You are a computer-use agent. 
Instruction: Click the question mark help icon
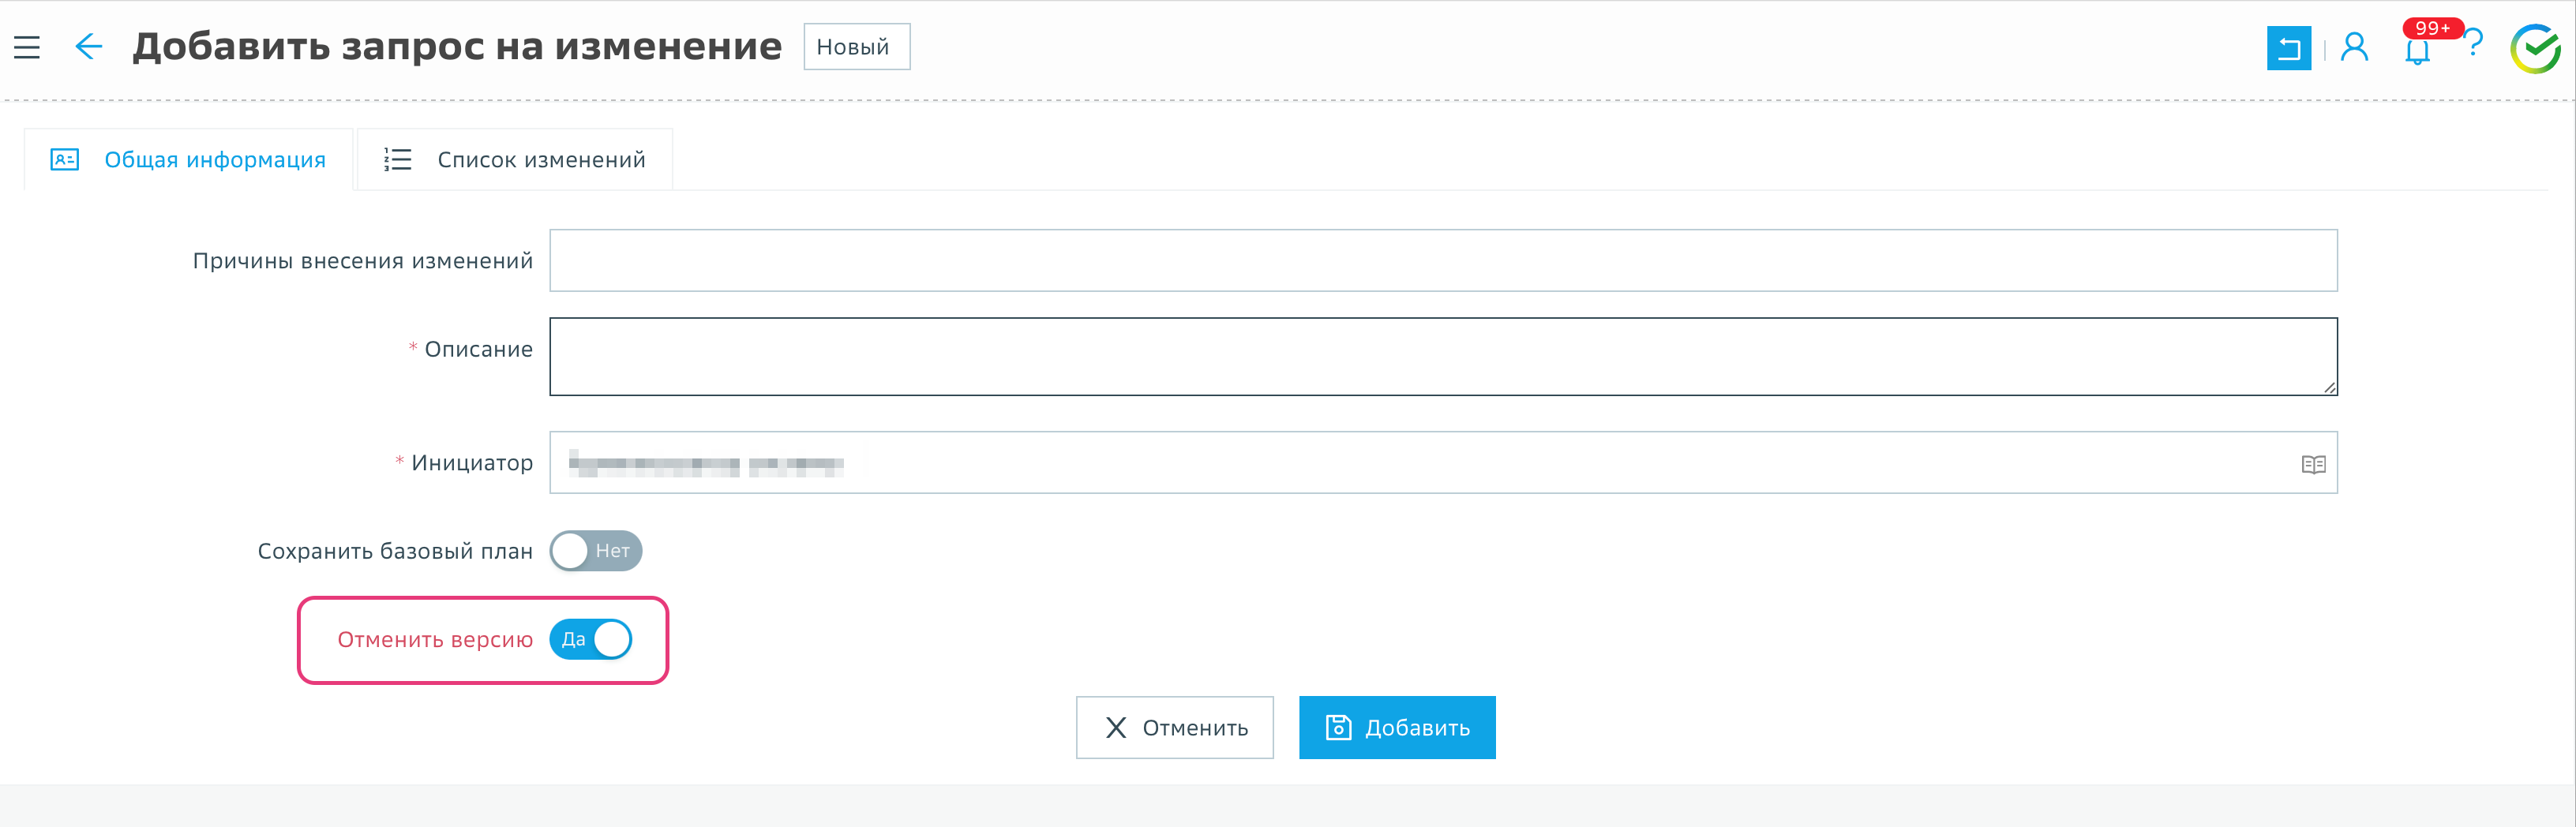coord(2473,44)
